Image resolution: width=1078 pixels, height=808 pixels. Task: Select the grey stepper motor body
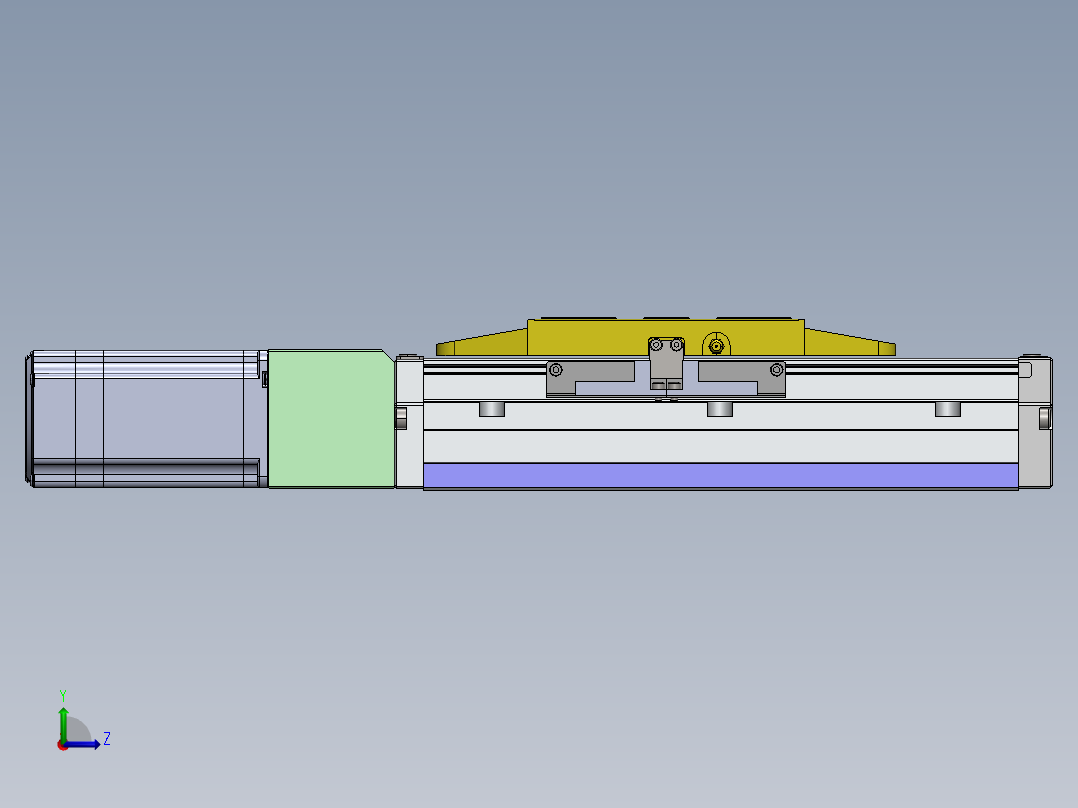(x=146, y=418)
